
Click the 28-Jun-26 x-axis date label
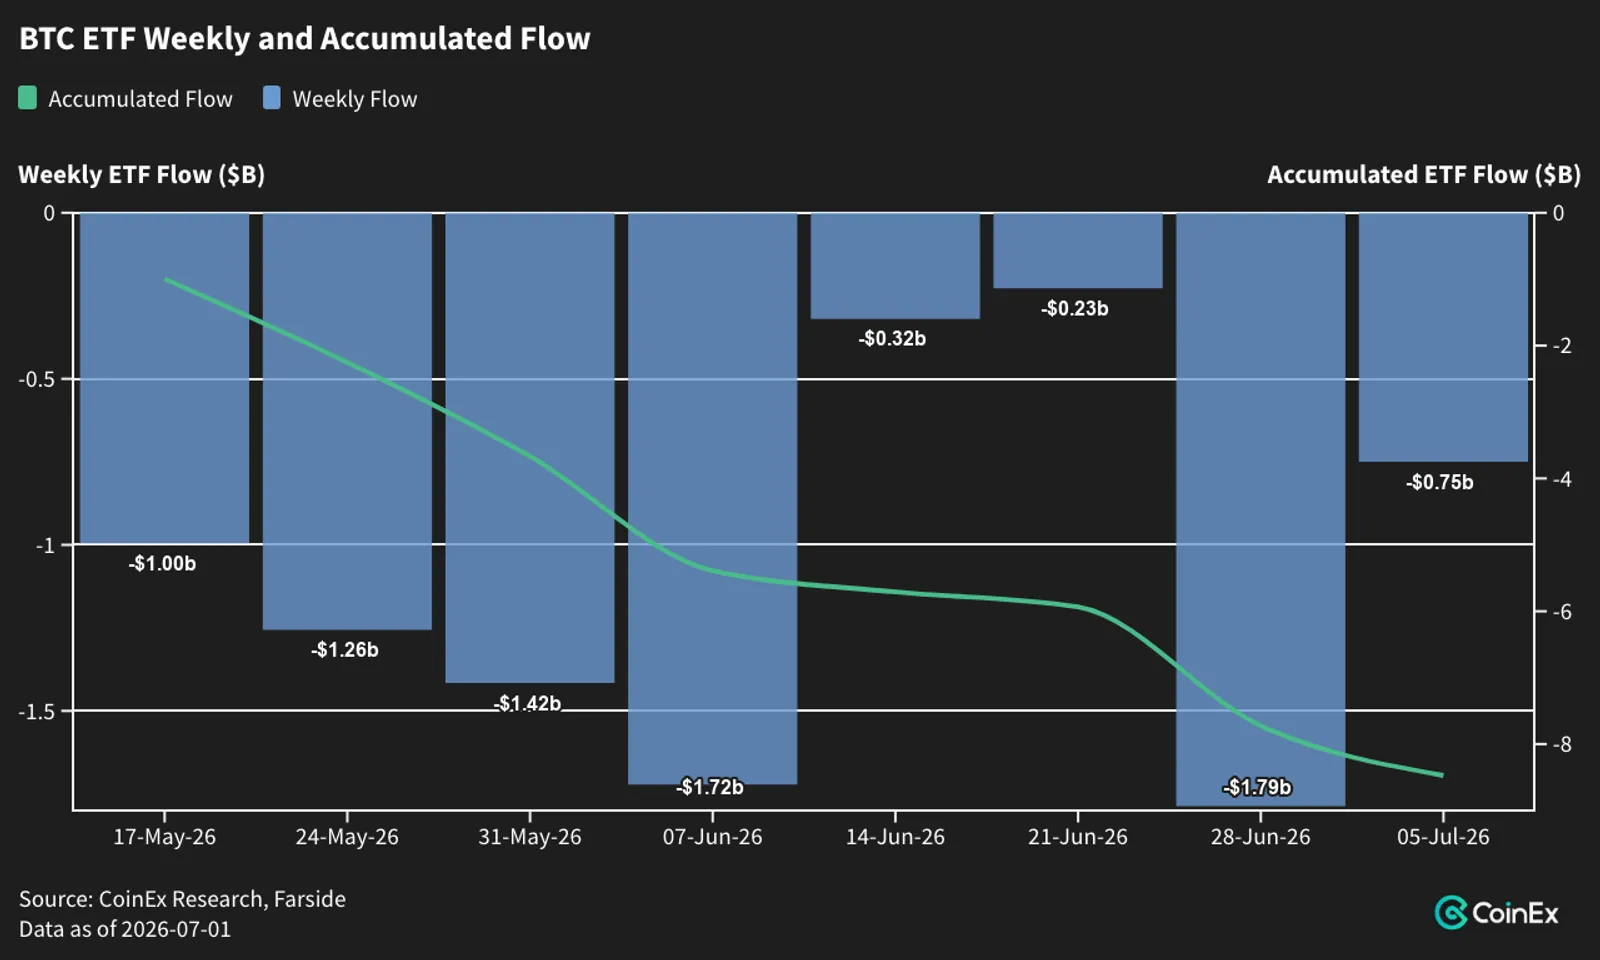tap(1261, 837)
